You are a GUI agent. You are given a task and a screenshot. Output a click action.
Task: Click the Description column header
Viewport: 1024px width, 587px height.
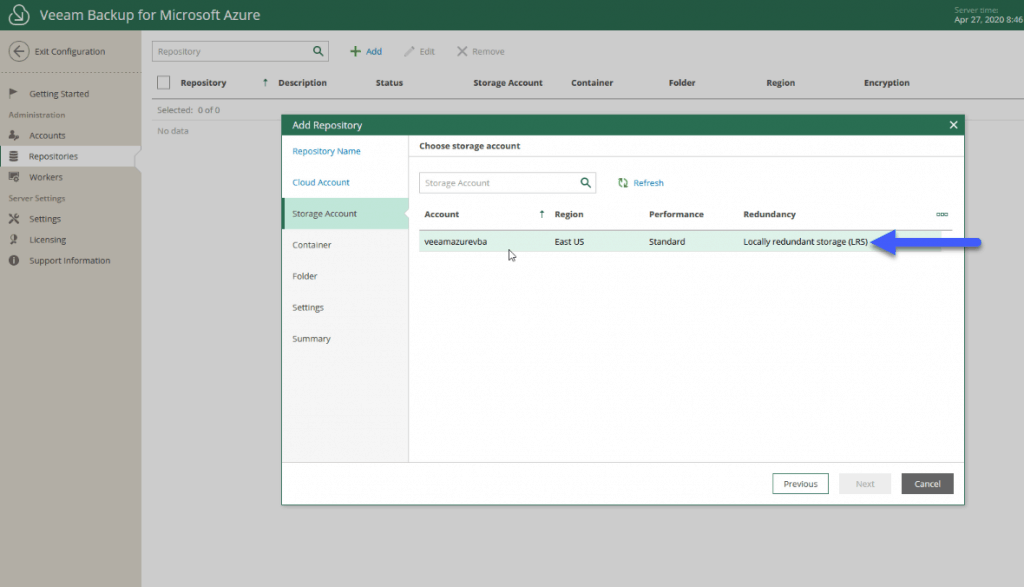coord(302,82)
